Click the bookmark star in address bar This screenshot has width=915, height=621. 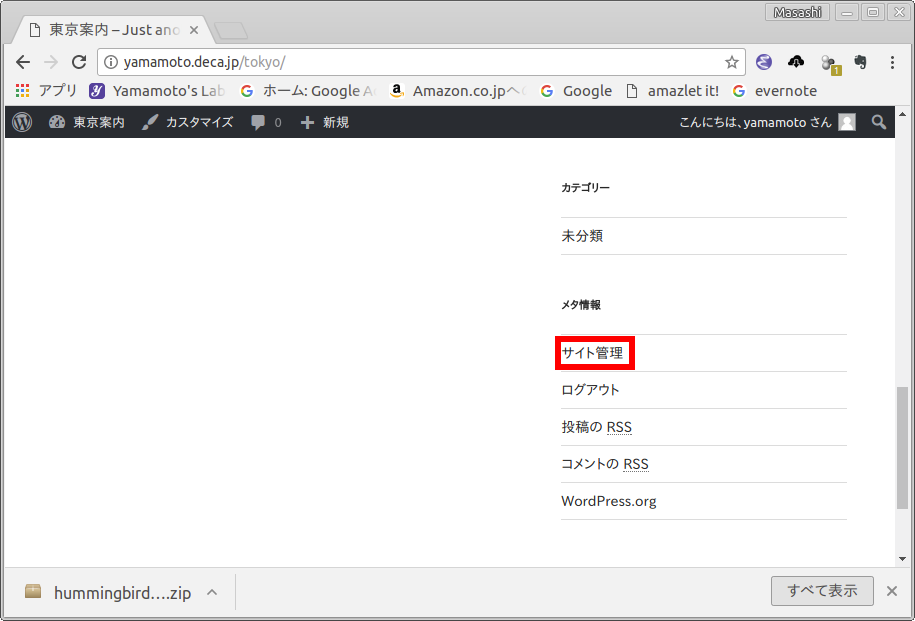[732, 62]
